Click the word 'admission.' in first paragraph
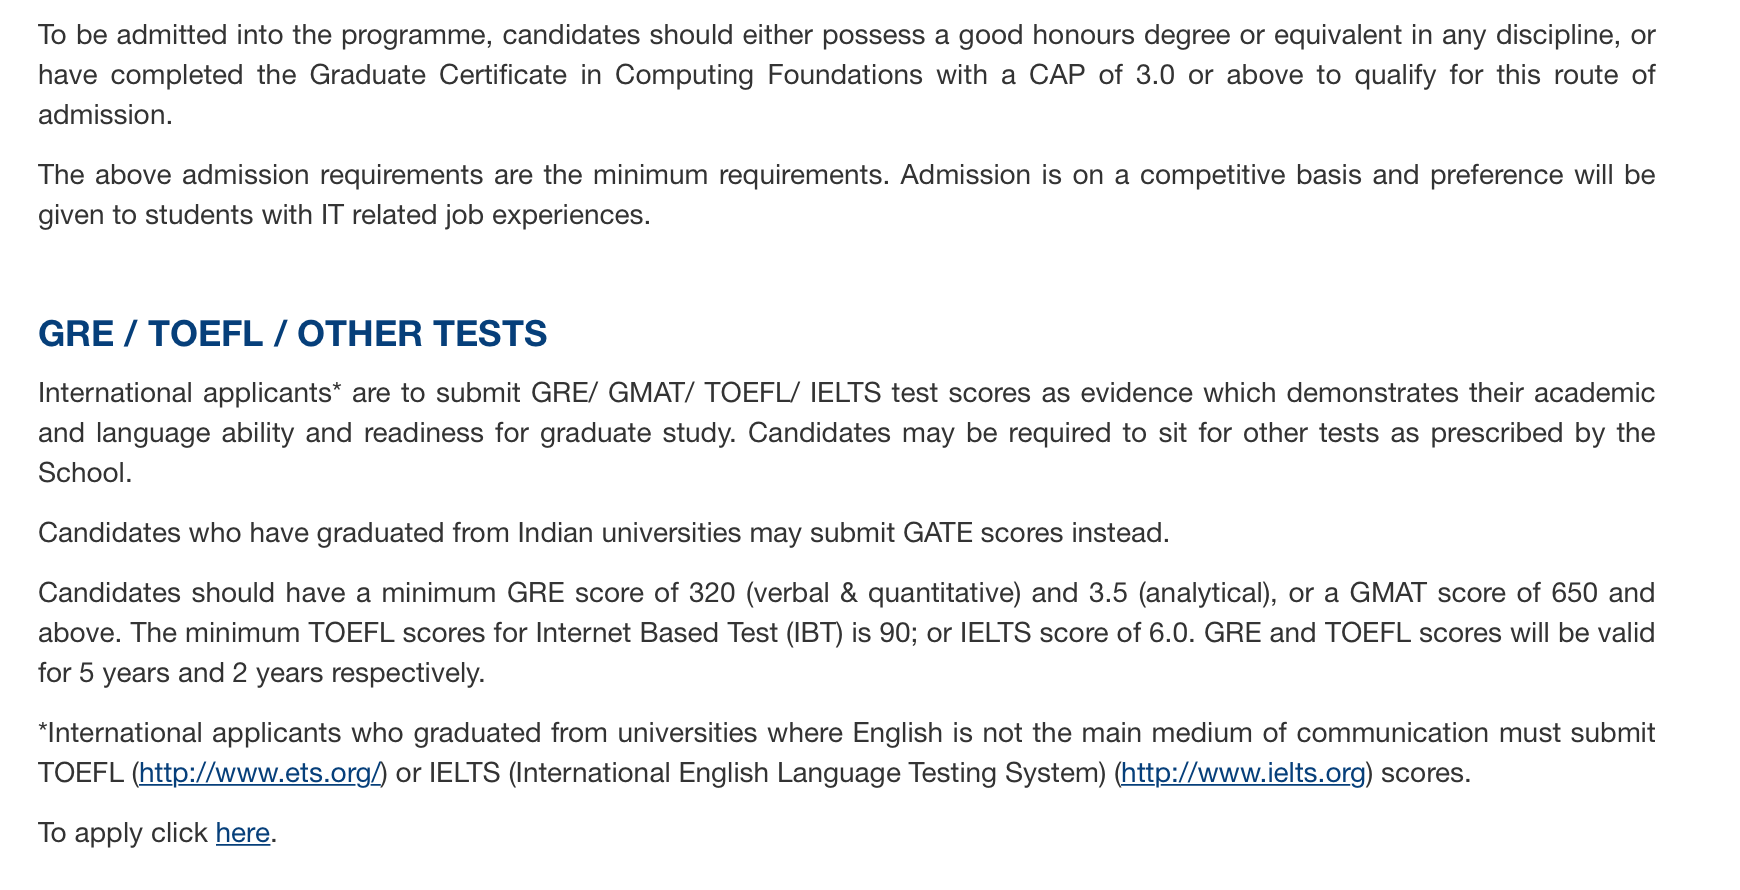This screenshot has width=1740, height=890. tap(105, 115)
